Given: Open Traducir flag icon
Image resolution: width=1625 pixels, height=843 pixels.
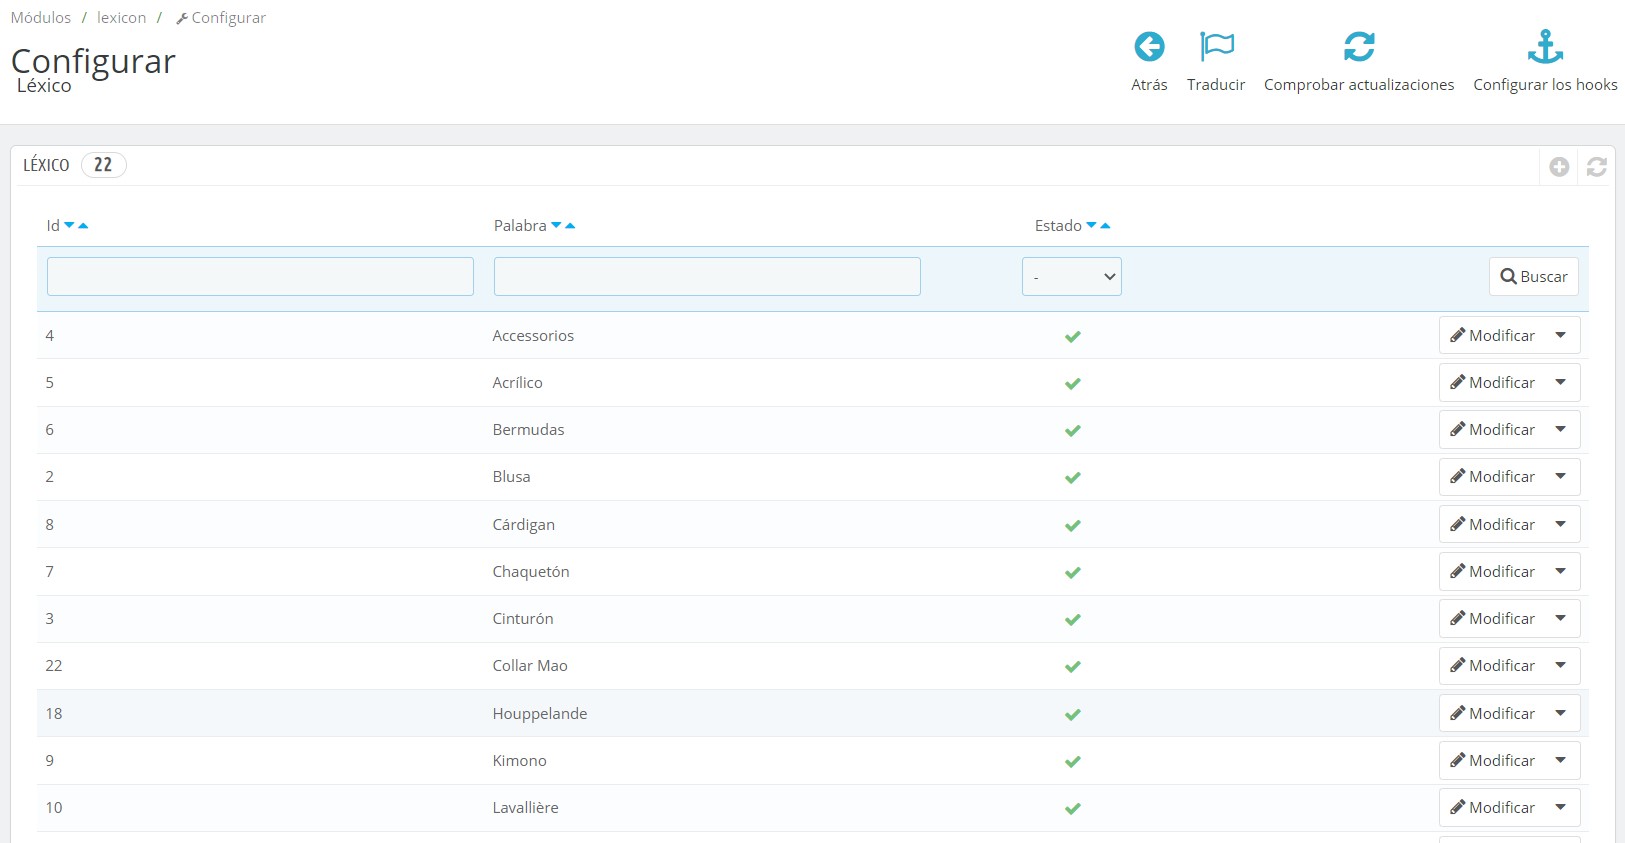Looking at the screenshot, I should [1216, 47].
